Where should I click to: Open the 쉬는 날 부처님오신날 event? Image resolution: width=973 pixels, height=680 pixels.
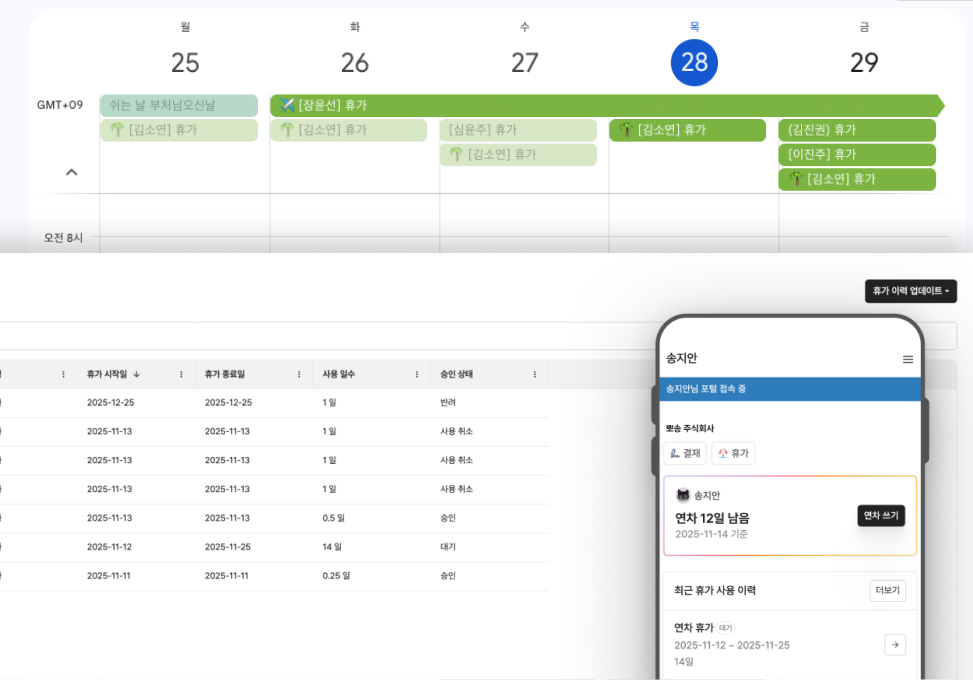179,105
